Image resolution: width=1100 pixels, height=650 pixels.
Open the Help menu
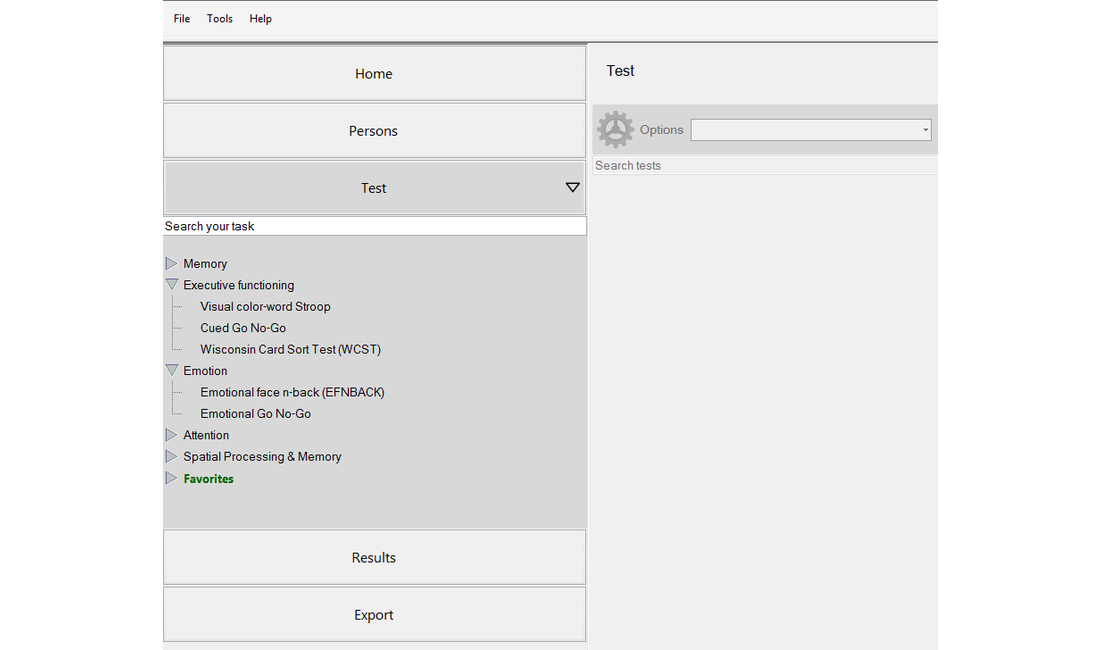(260, 19)
